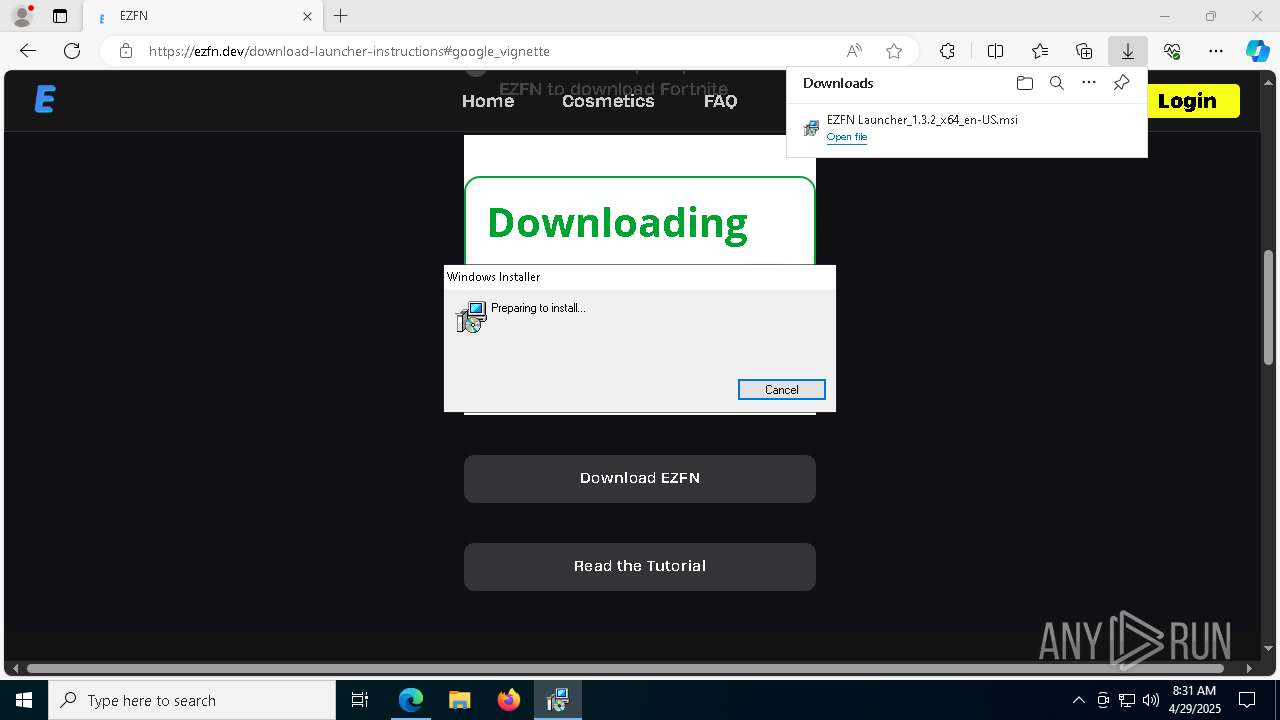Open Firefox from taskbar
Image resolution: width=1280 pixels, height=720 pixels.
[509, 700]
